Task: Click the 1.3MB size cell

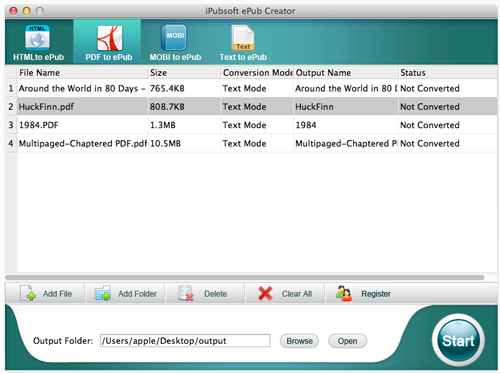Action: click(x=163, y=125)
